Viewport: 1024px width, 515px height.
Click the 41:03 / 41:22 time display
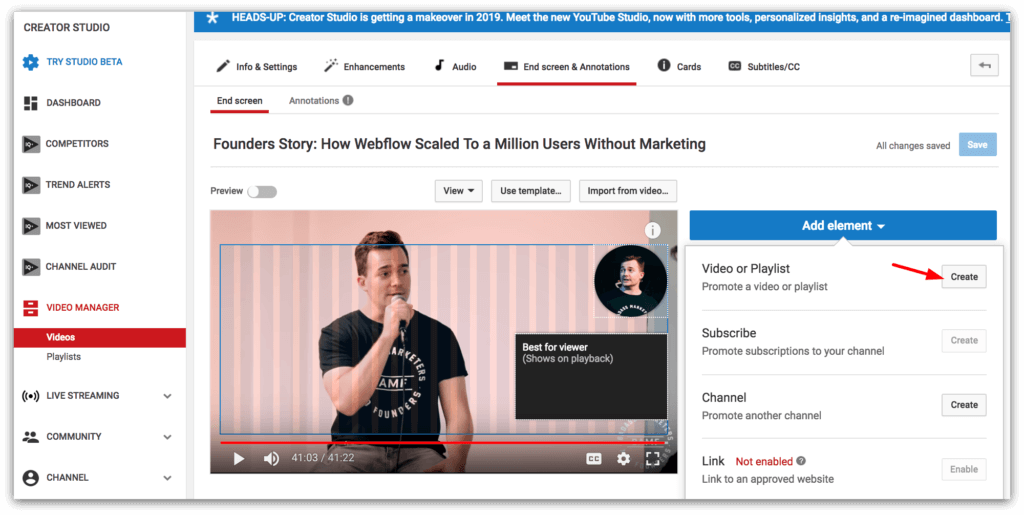323,458
